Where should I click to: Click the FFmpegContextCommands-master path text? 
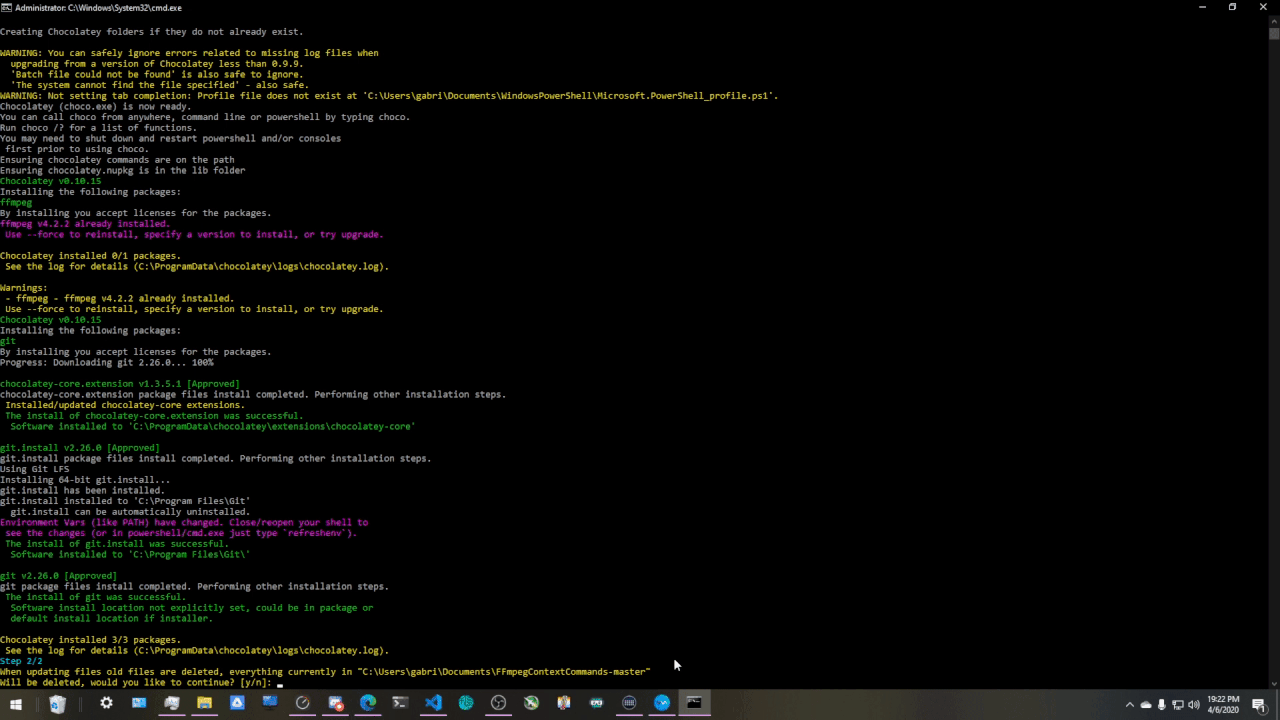point(503,672)
